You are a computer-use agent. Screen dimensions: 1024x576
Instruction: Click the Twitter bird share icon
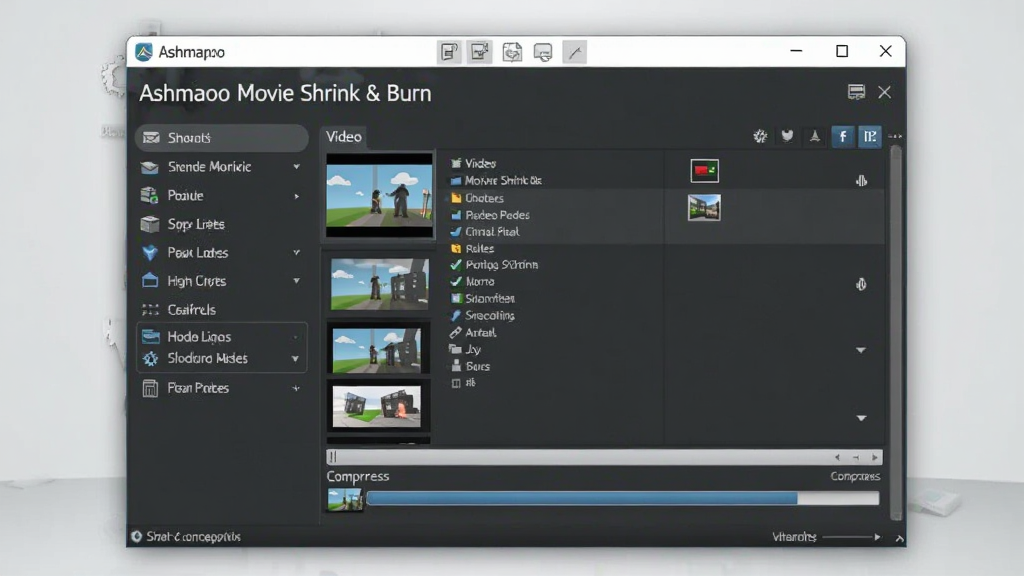click(788, 136)
